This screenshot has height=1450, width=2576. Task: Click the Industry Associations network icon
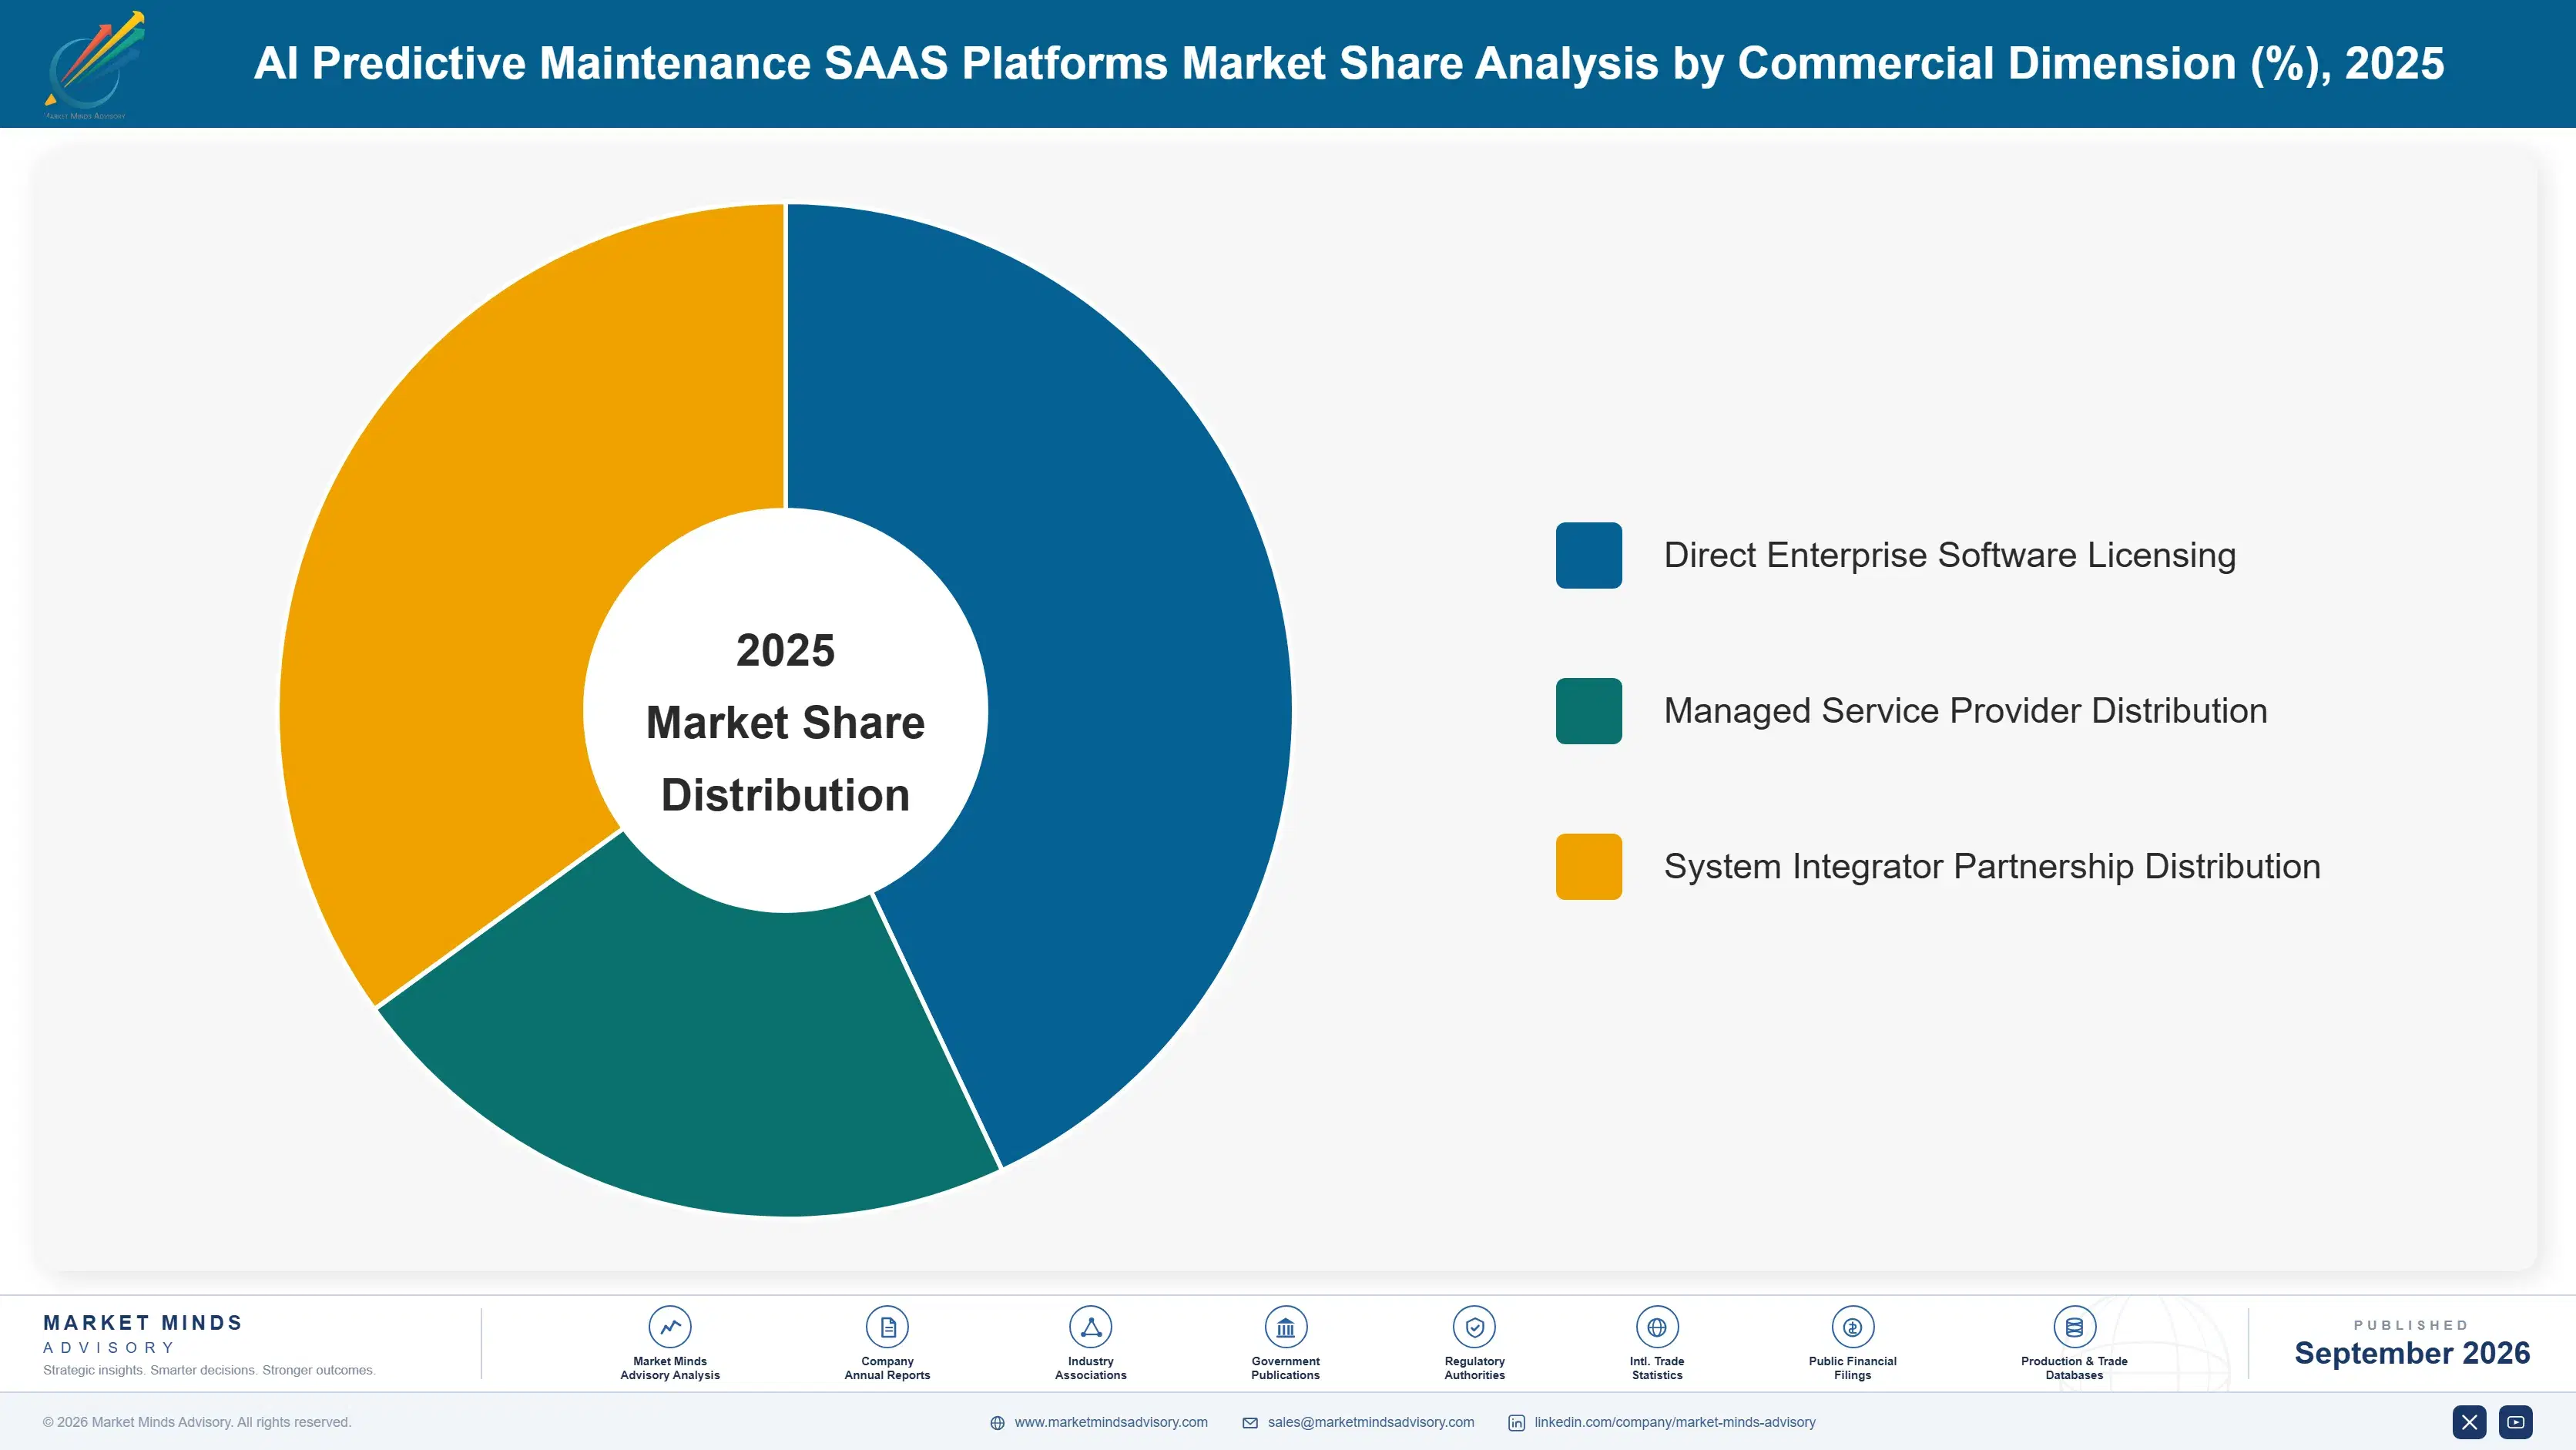pos(1090,1327)
